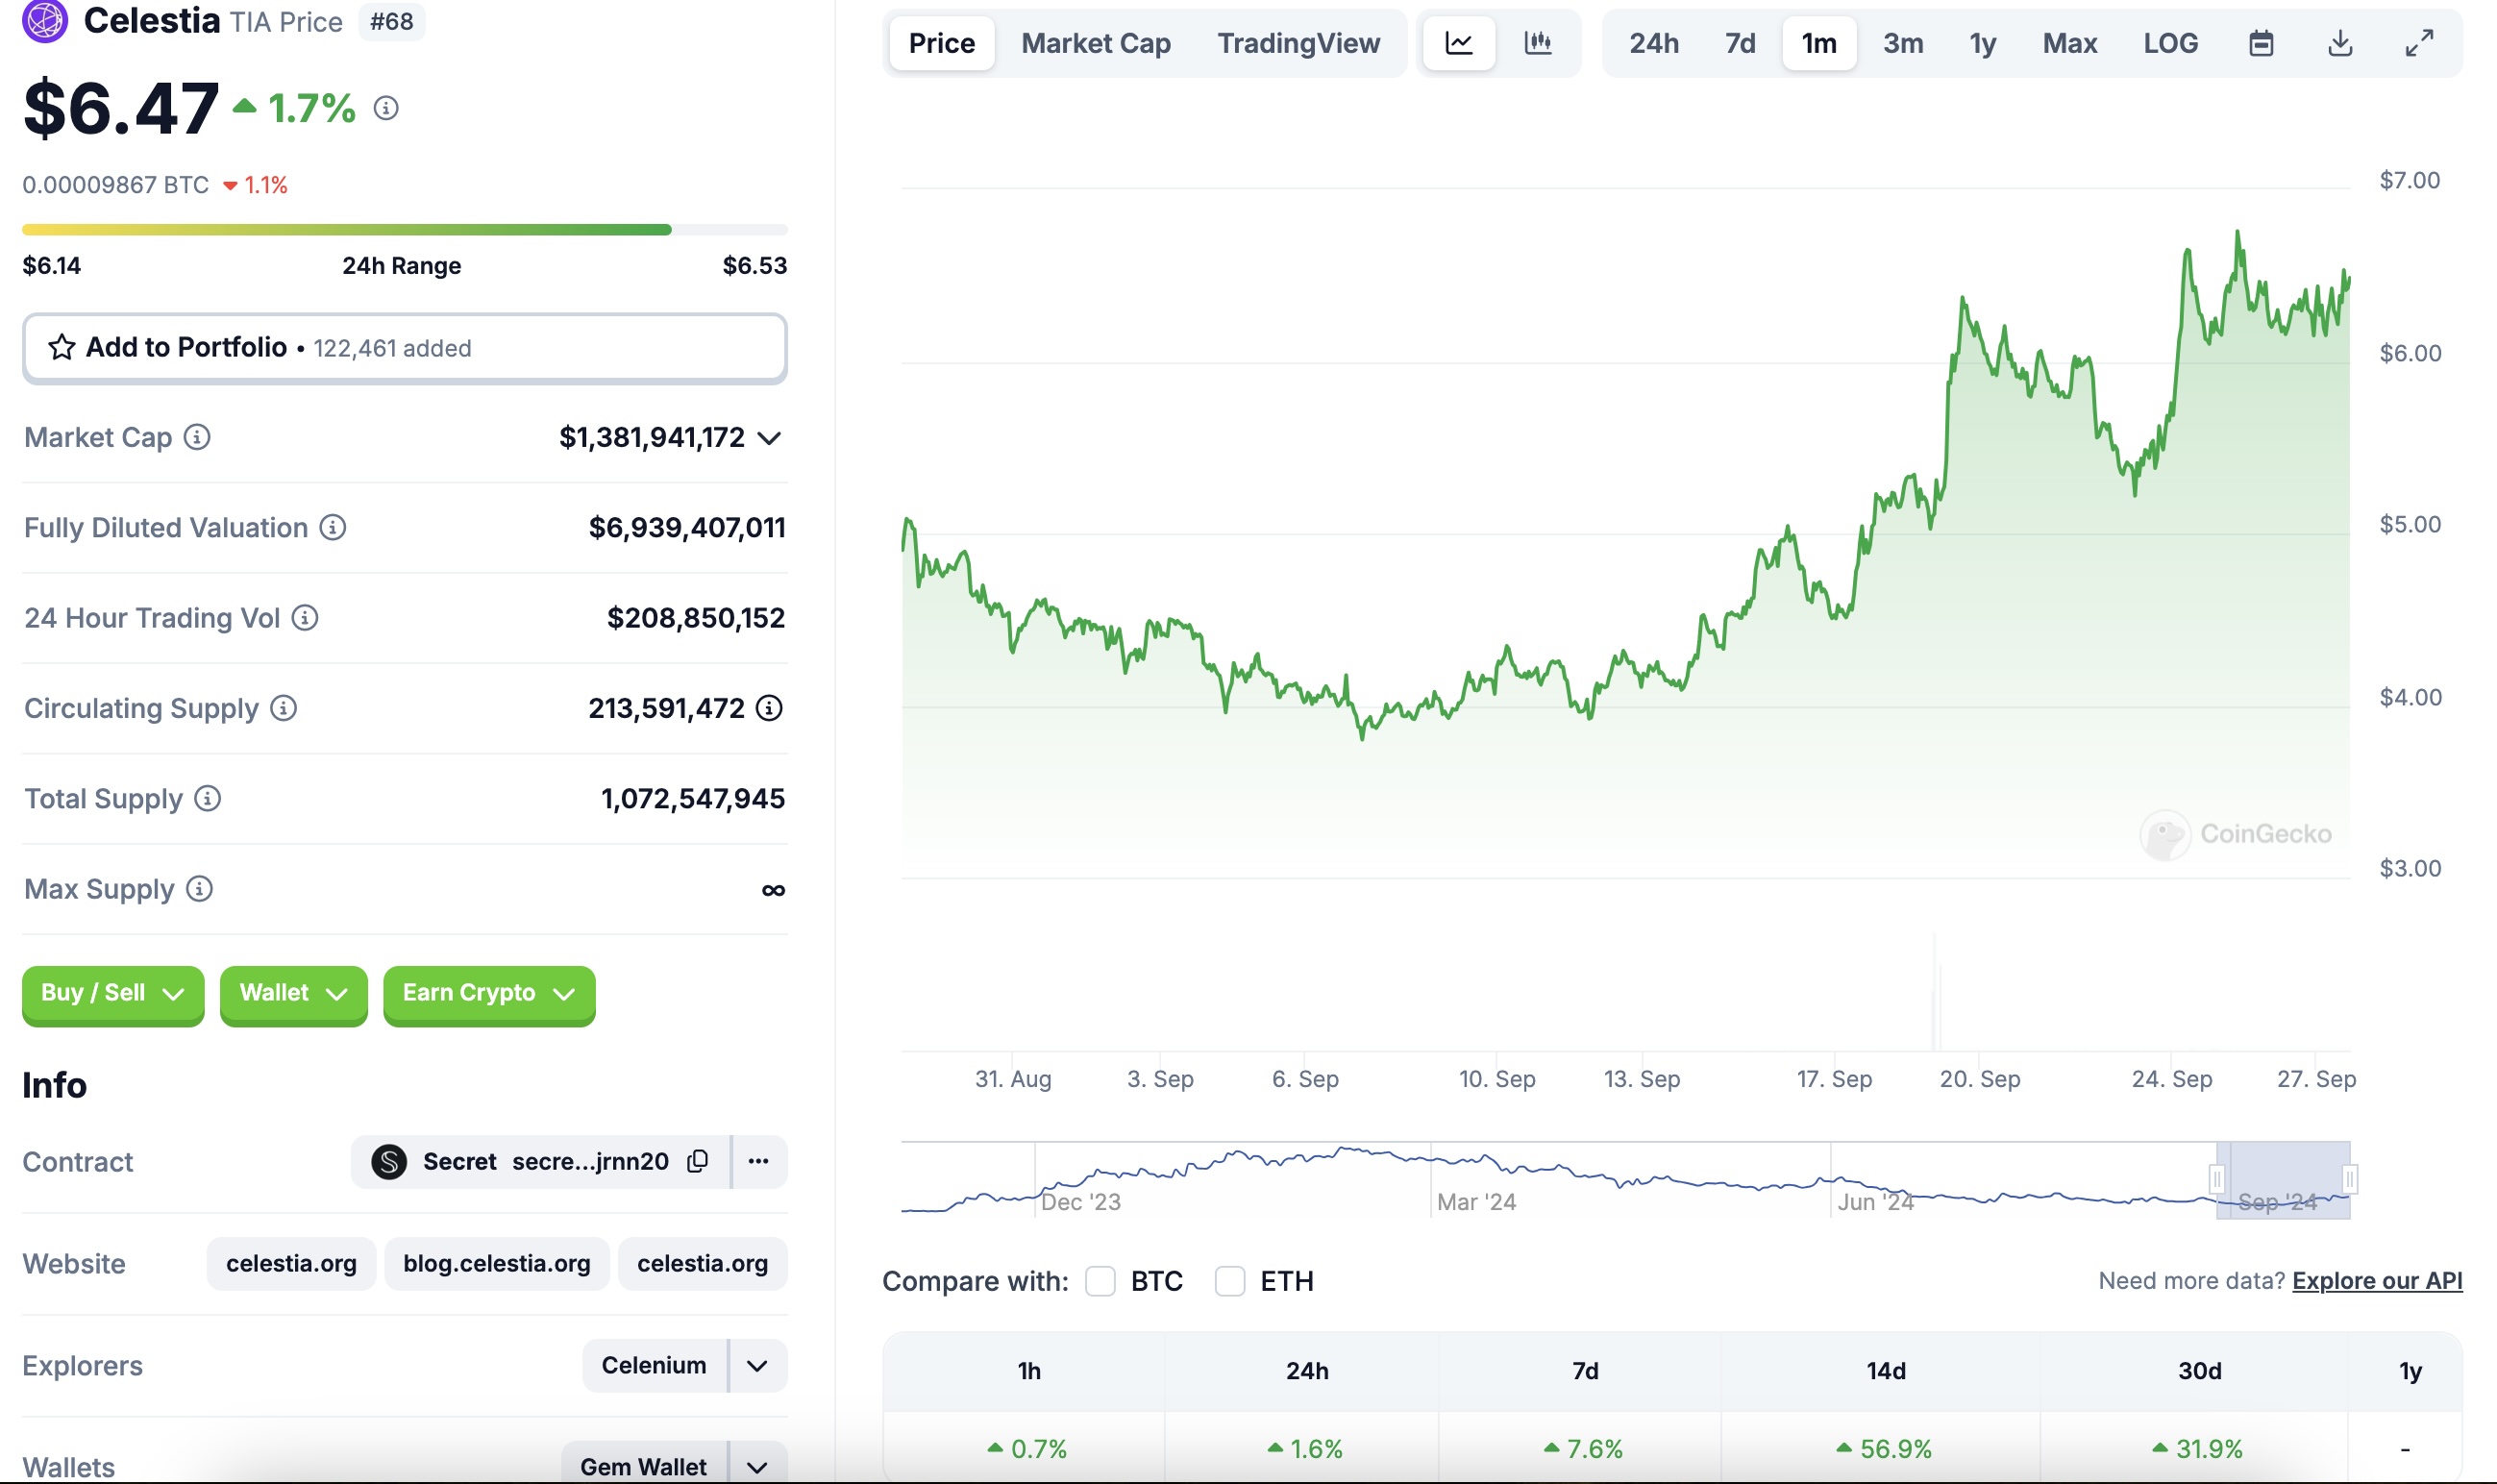Set chart range to 1m
The width and height of the screenshot is (2497, 1484).
coord(1819,43)
